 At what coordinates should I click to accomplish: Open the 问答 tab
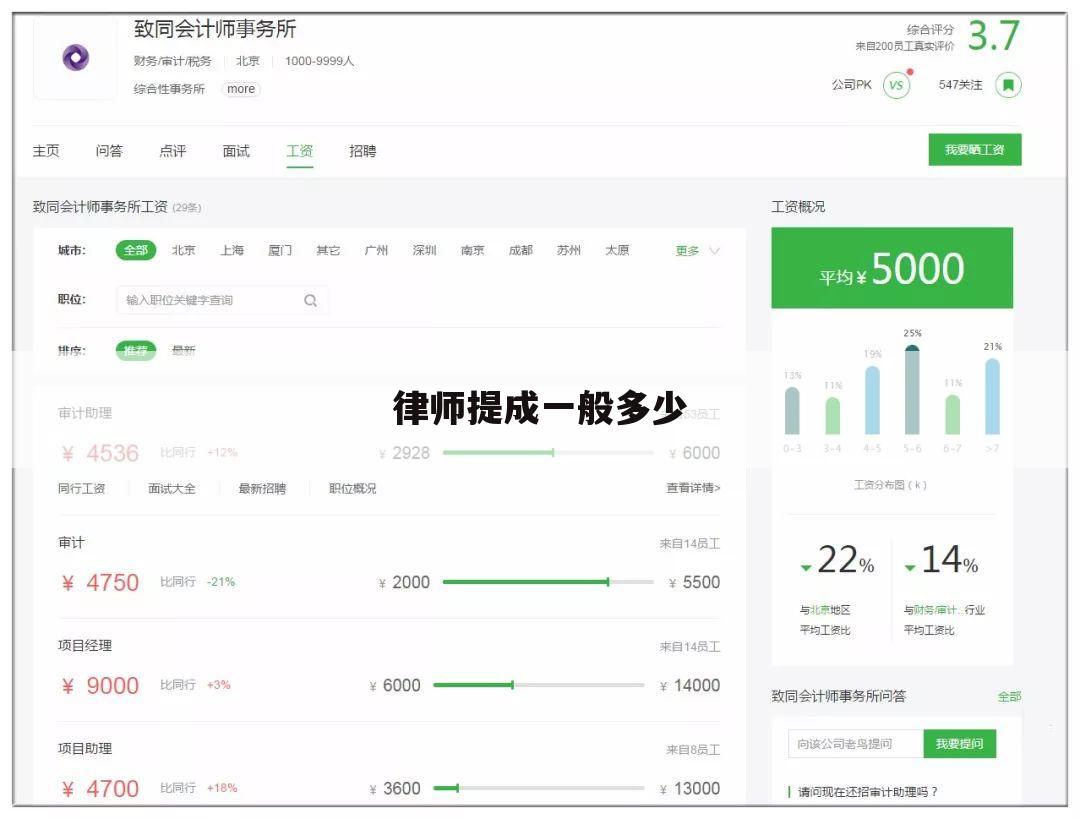pyautogui.click(x=110, y=151)
